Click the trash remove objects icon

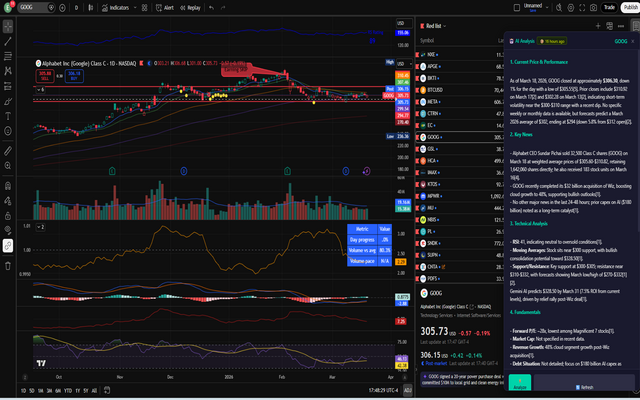tap(8, 266)
